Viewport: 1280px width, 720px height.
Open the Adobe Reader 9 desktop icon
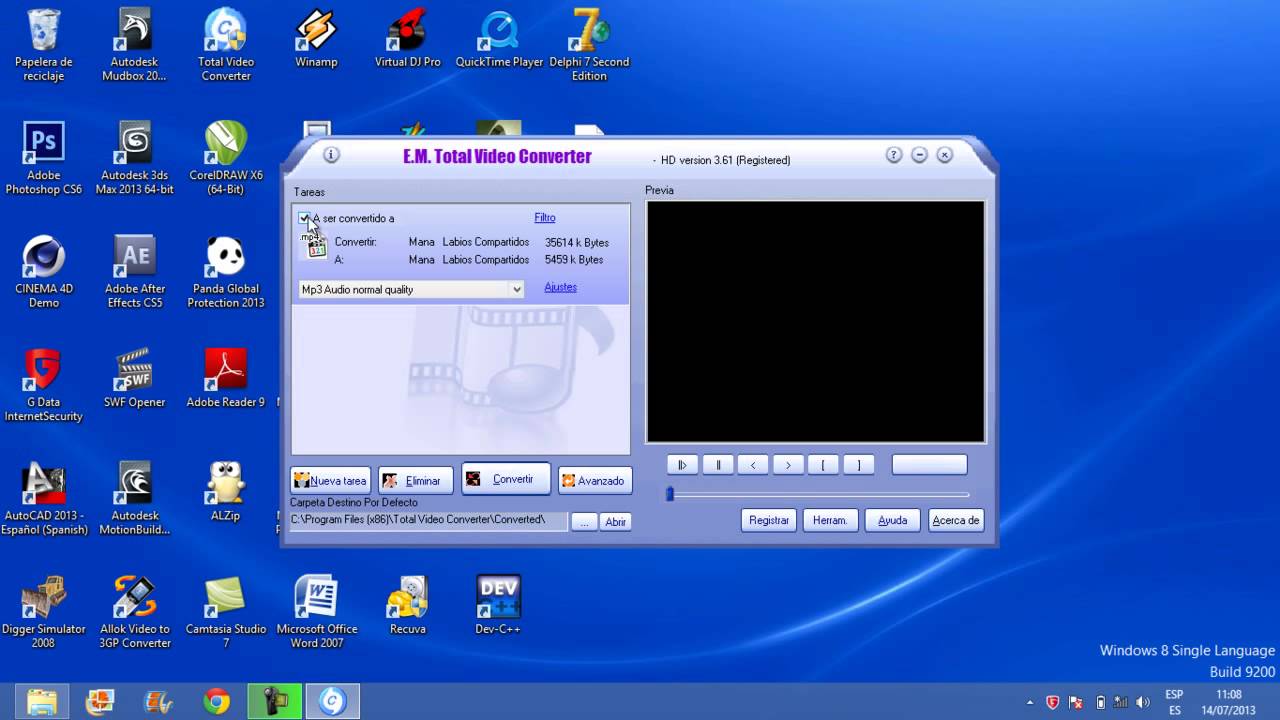pos(226,380)
